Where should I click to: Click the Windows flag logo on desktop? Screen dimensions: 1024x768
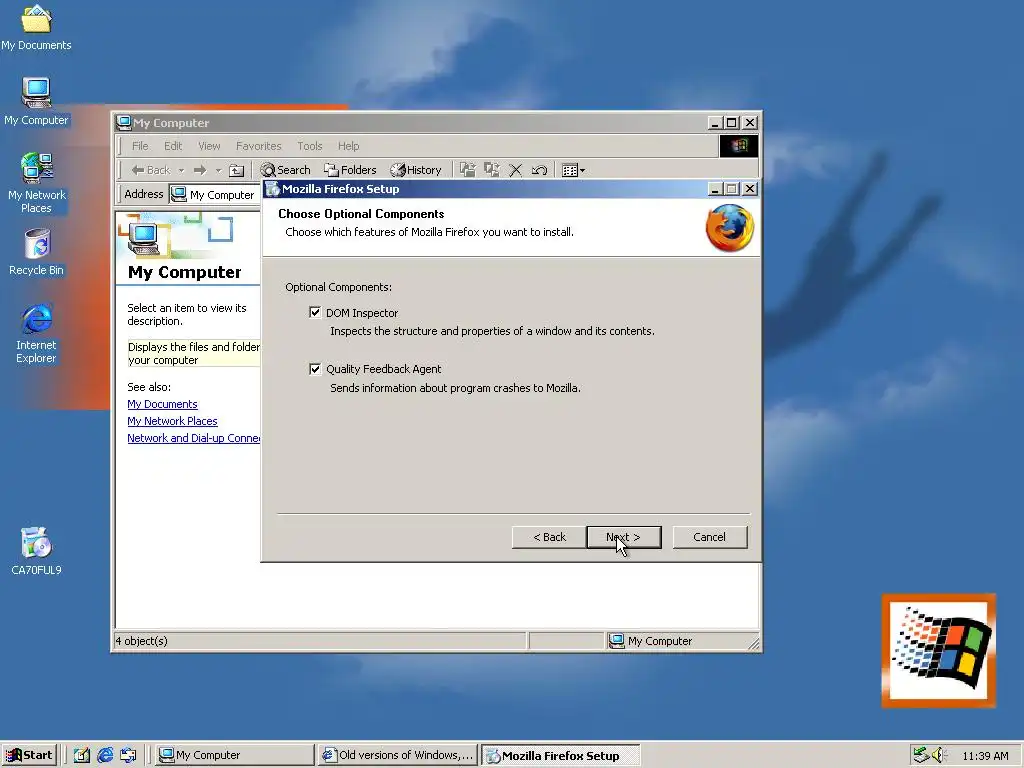939,650
